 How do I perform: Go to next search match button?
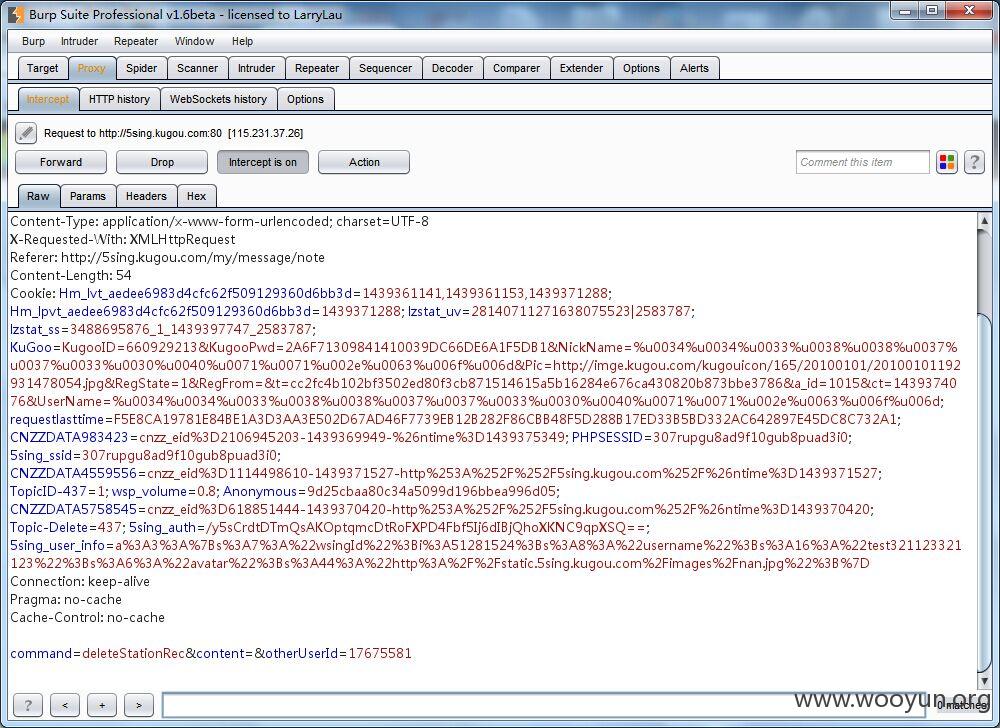coord(139,704)
